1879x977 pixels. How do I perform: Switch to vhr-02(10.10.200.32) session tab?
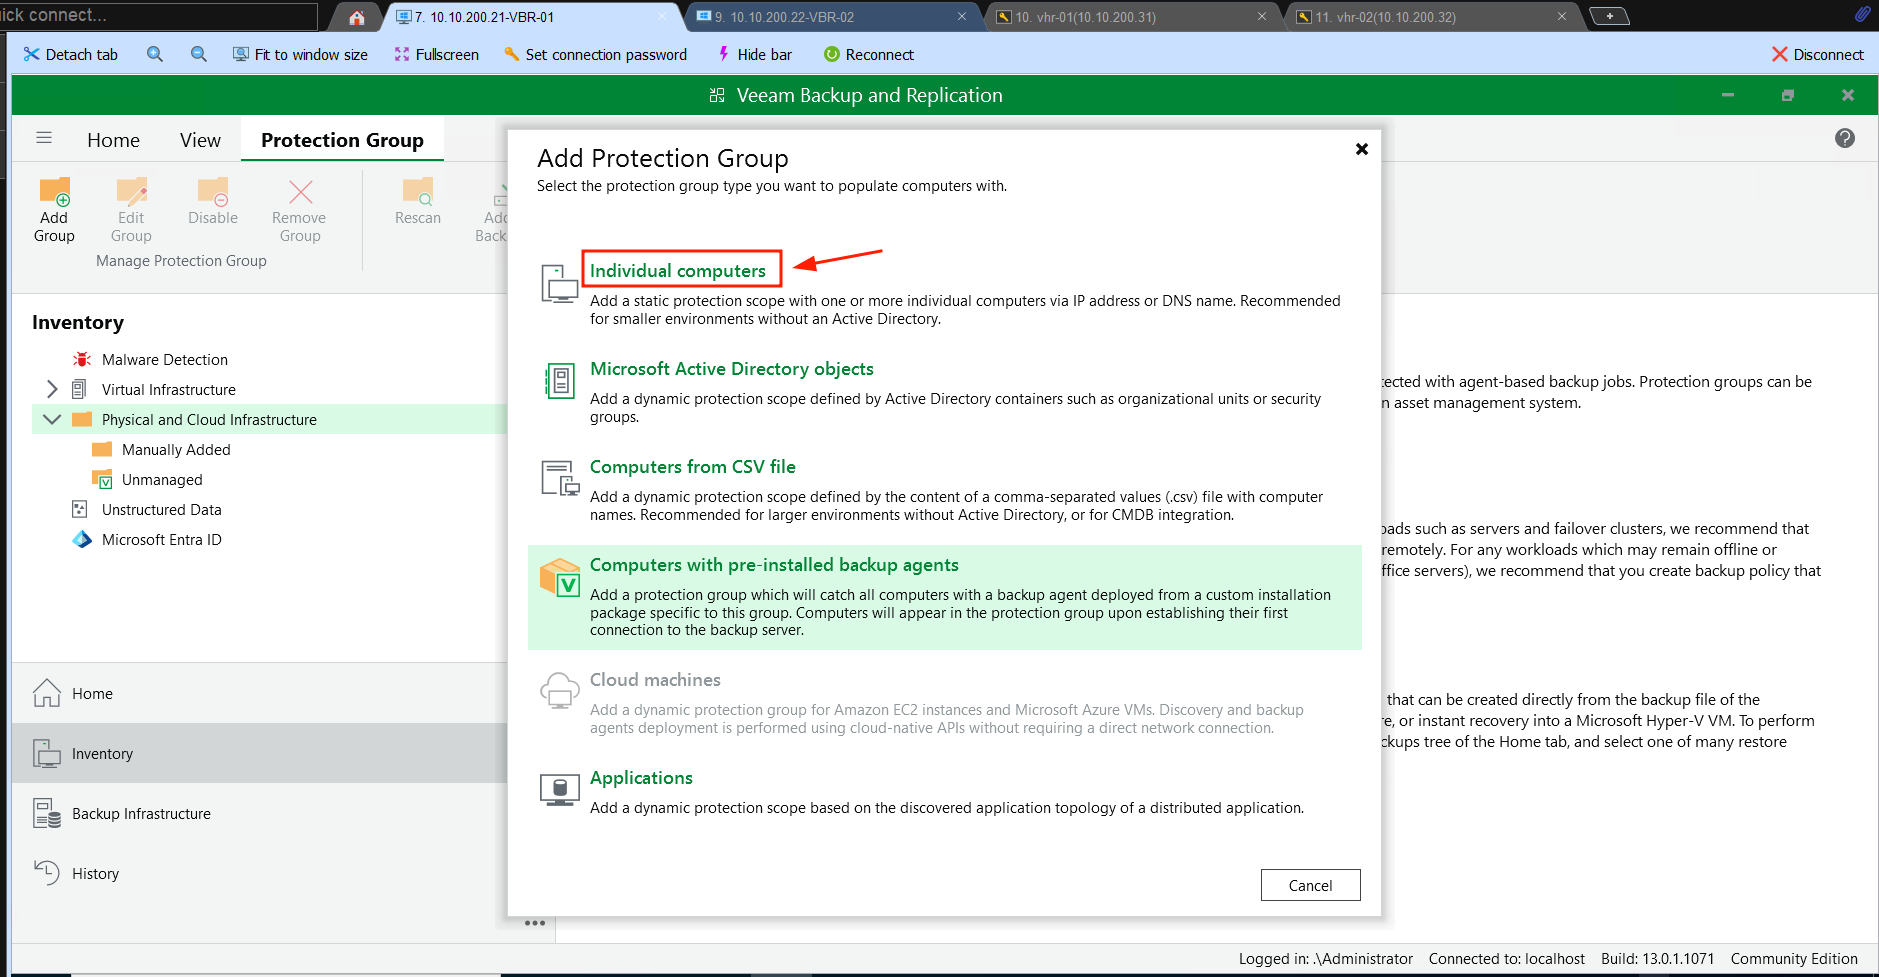pos(1432,17)
